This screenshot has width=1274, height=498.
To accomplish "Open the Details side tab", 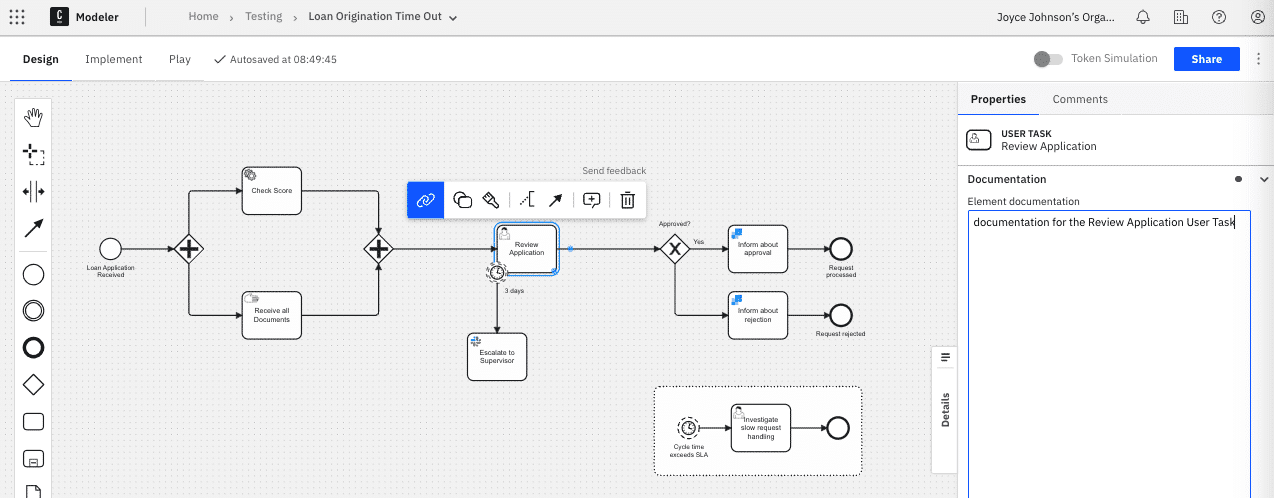I will (x=946, y=410).
